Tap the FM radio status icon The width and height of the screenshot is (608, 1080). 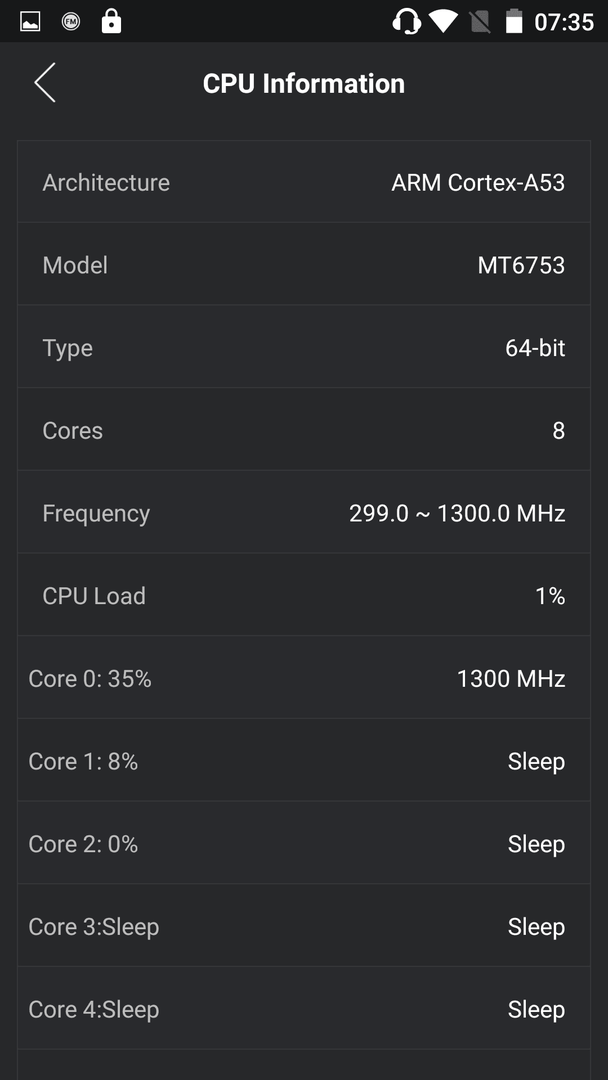click(70, 22)
